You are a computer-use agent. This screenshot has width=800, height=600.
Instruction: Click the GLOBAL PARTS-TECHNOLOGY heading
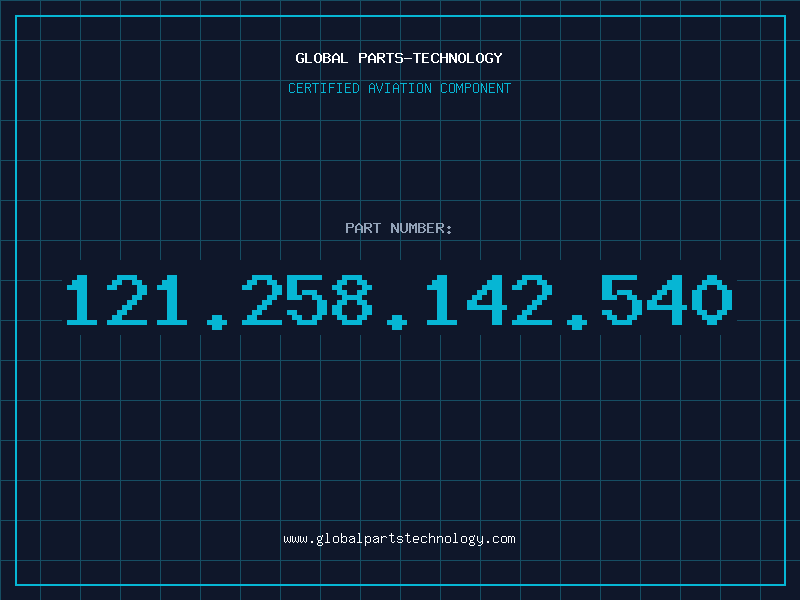[x=399, y=58]
